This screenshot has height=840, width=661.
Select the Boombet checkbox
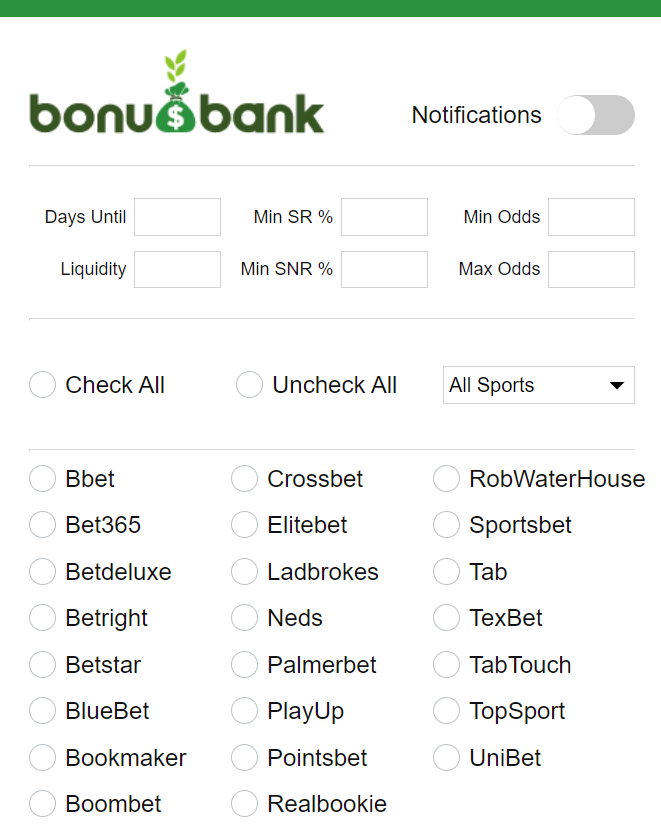click(x=42, y=804)
